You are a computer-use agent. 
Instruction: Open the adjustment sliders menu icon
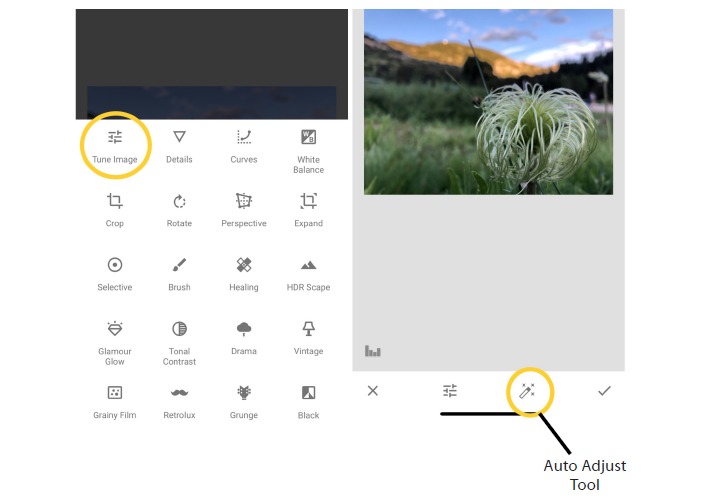[x=450, y=391]
